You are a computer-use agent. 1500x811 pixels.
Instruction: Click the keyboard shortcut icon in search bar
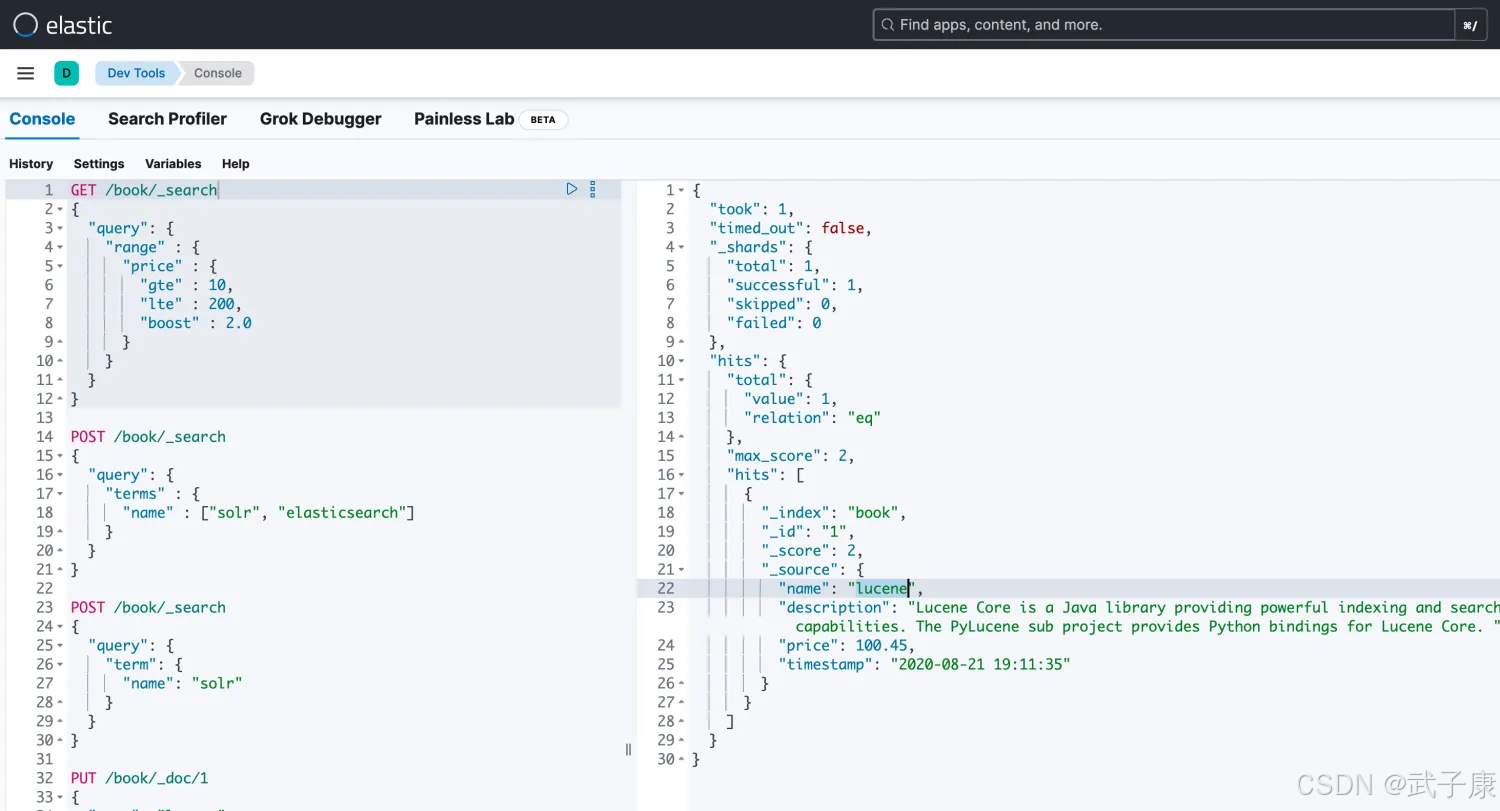pyautogui.click(x=1469, y=25)
